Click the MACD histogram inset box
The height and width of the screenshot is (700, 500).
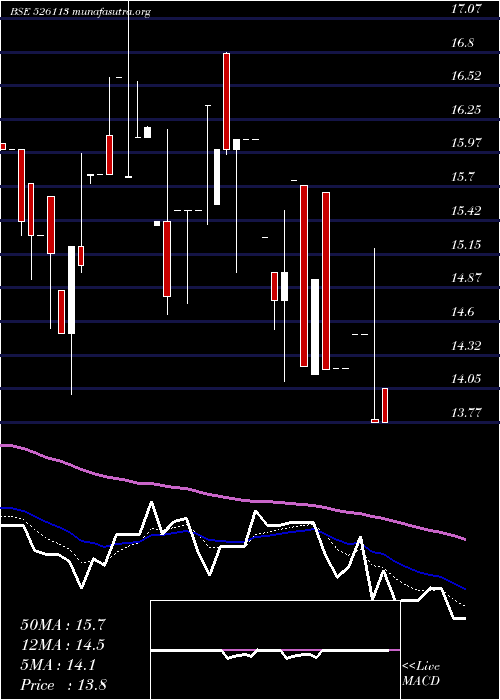(275, 650)
